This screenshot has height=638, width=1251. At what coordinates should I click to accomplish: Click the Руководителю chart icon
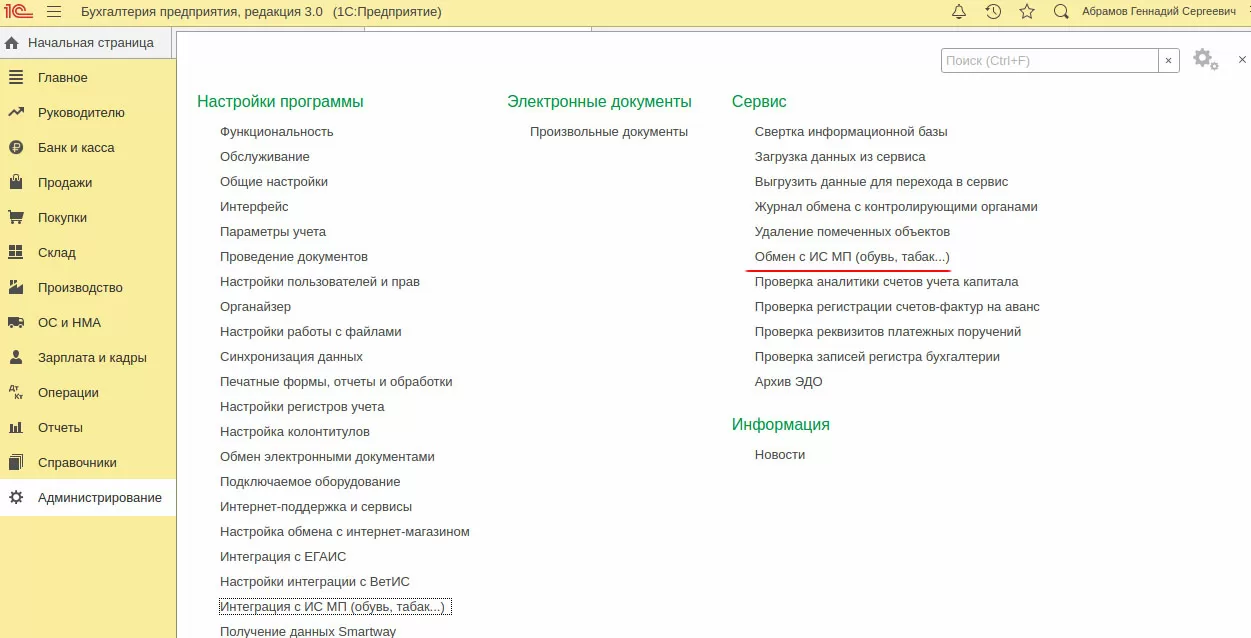point(16,113)
